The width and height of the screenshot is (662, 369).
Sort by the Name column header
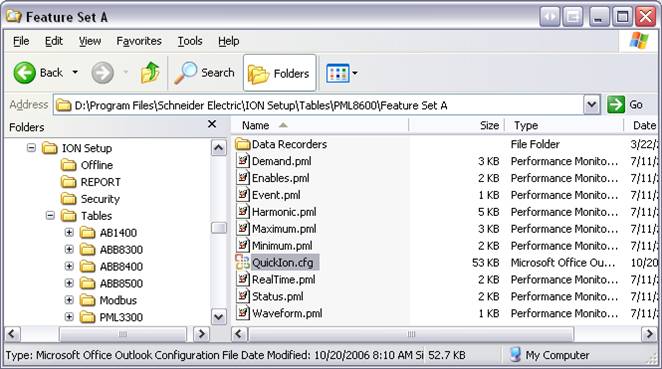pos(320,125)
